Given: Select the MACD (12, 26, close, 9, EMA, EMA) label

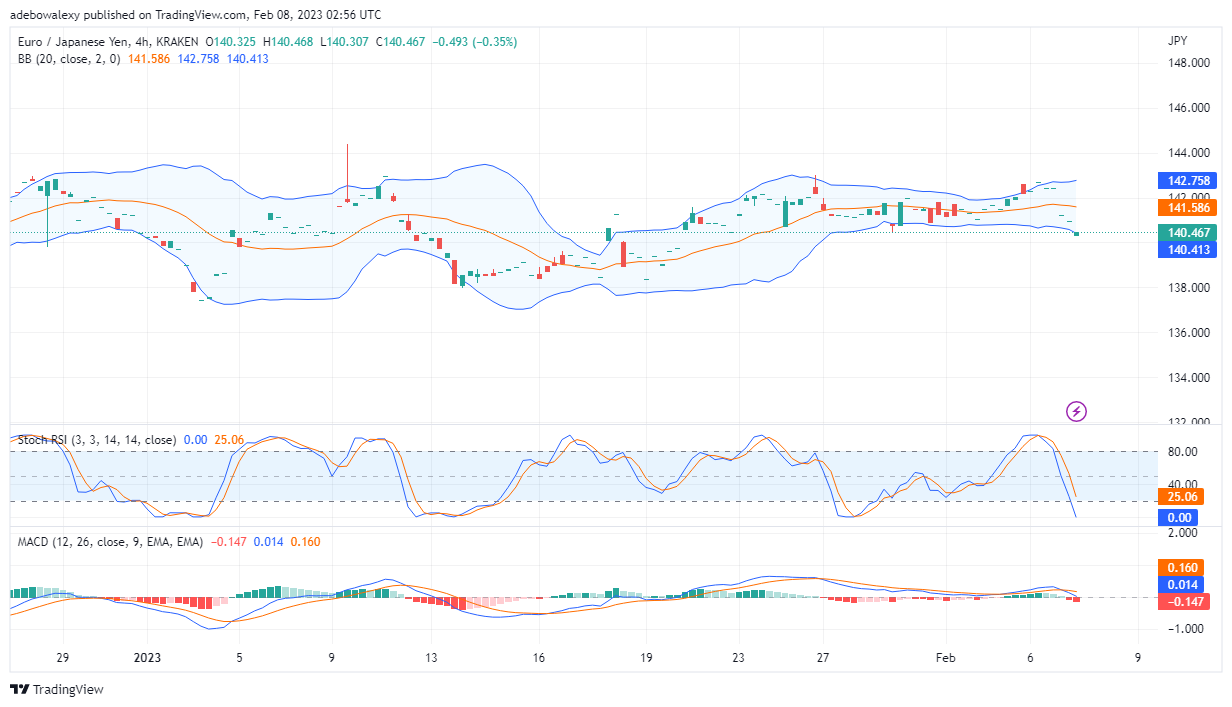Looking at the screenshot, I should coord(110,541).
